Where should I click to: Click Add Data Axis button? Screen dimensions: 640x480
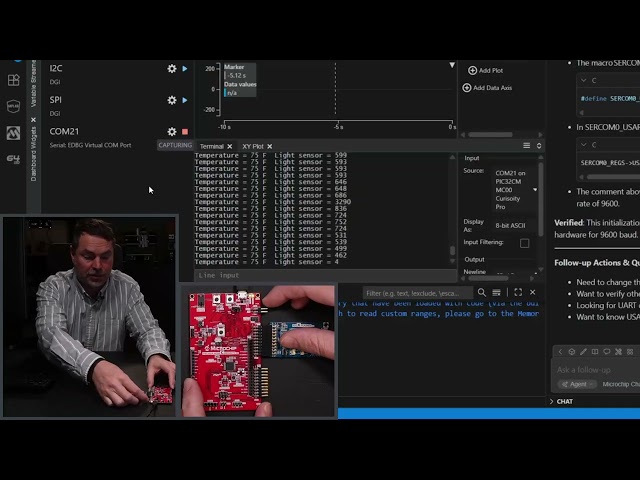487,88
